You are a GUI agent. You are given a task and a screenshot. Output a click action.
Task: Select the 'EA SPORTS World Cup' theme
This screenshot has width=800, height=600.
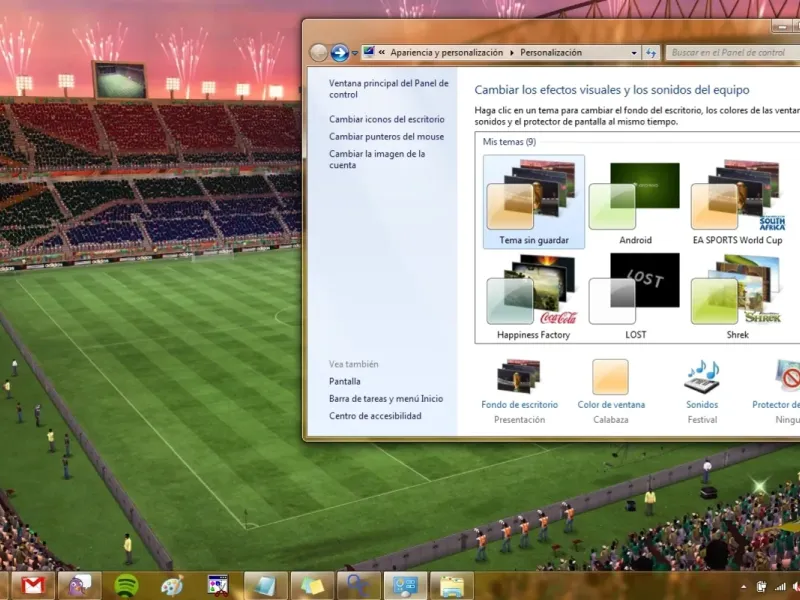click(737, 202)
